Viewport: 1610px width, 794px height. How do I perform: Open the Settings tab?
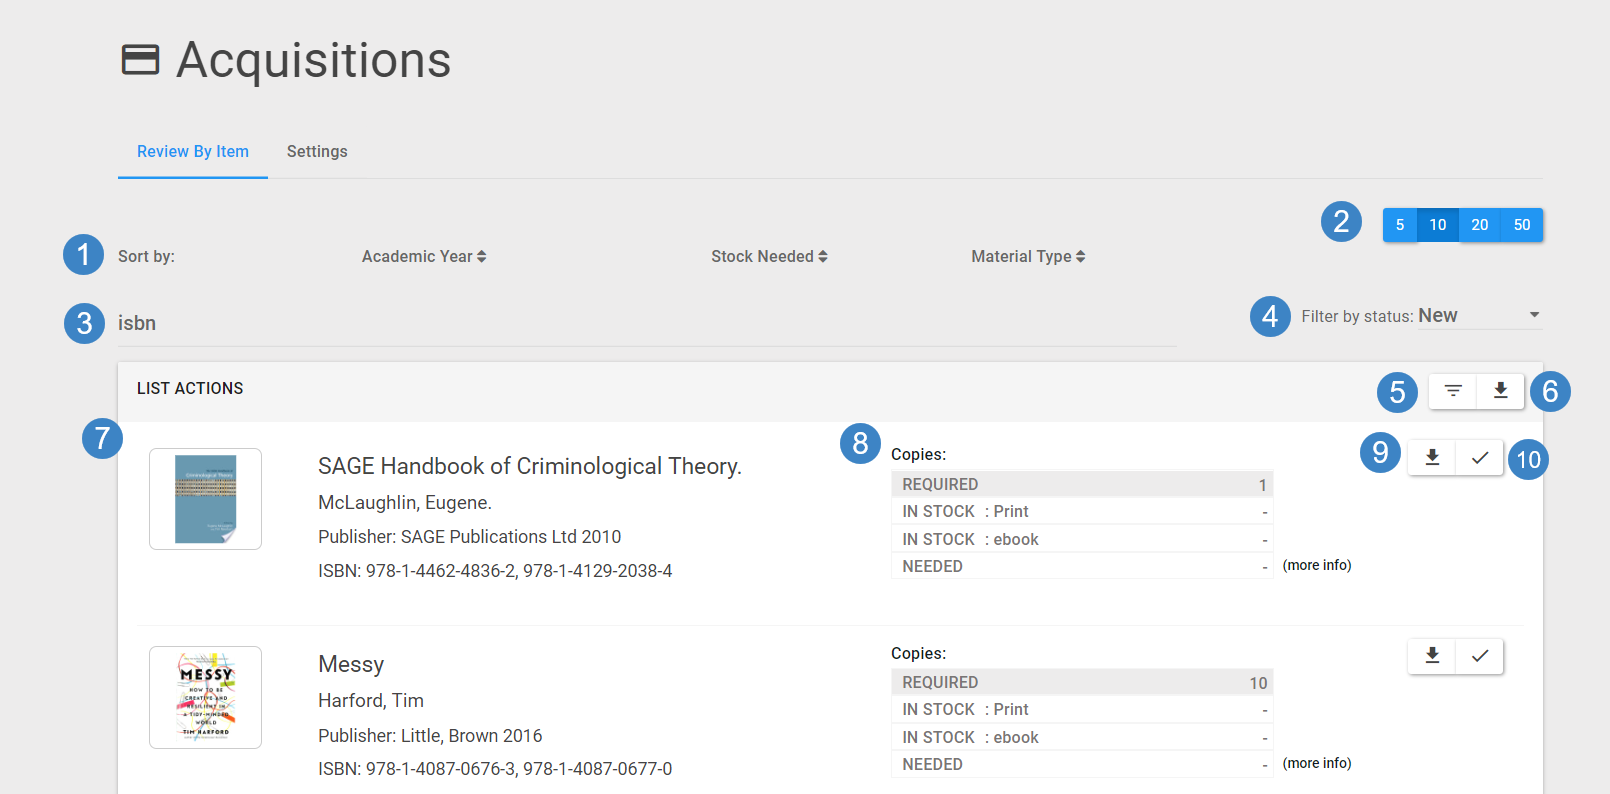(x=317, y=152)
